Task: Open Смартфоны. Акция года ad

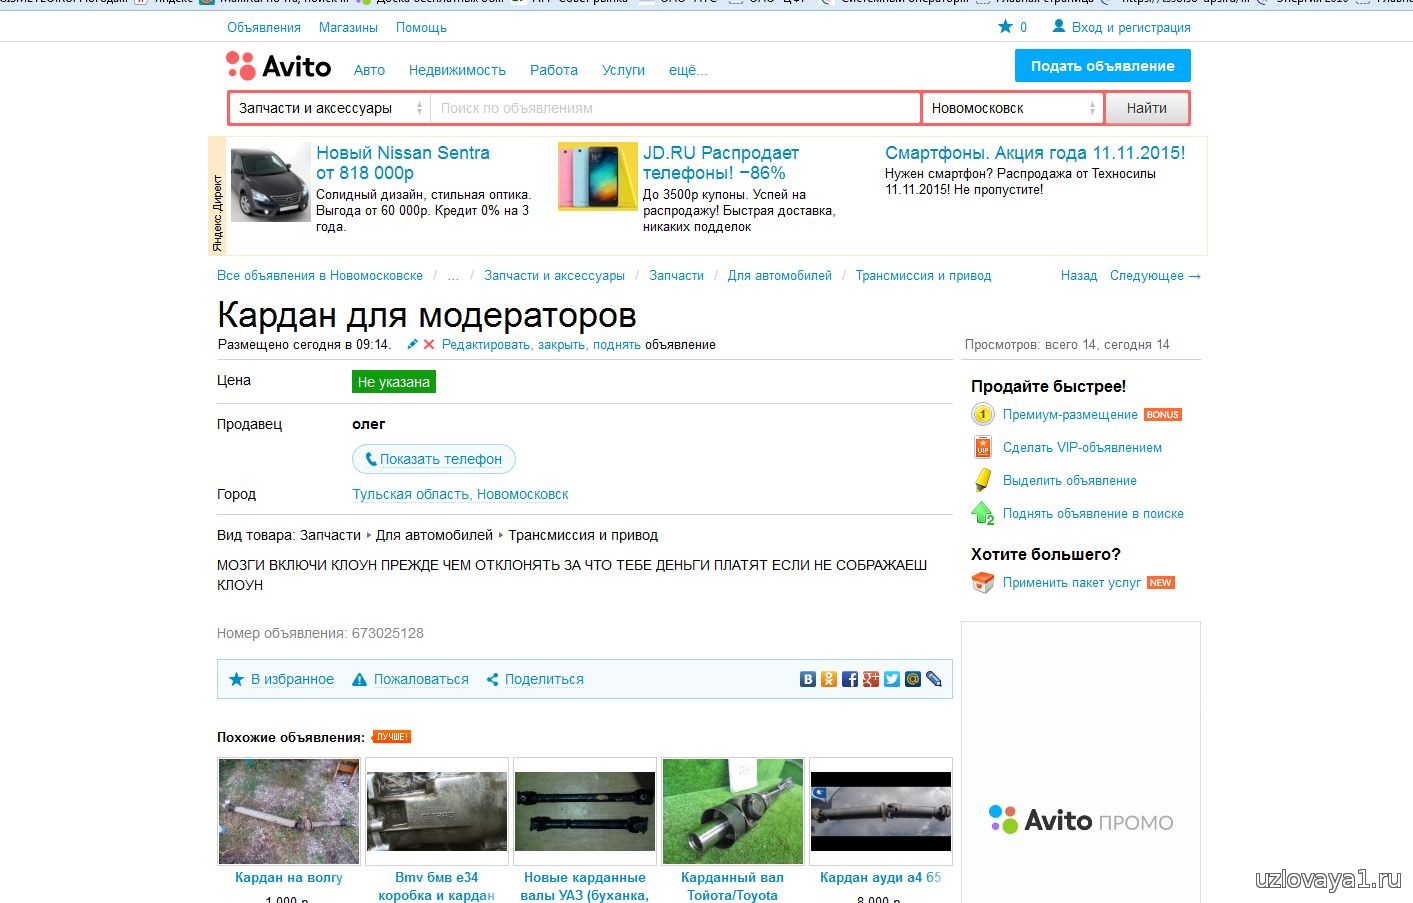Action: click(1035, 153)
